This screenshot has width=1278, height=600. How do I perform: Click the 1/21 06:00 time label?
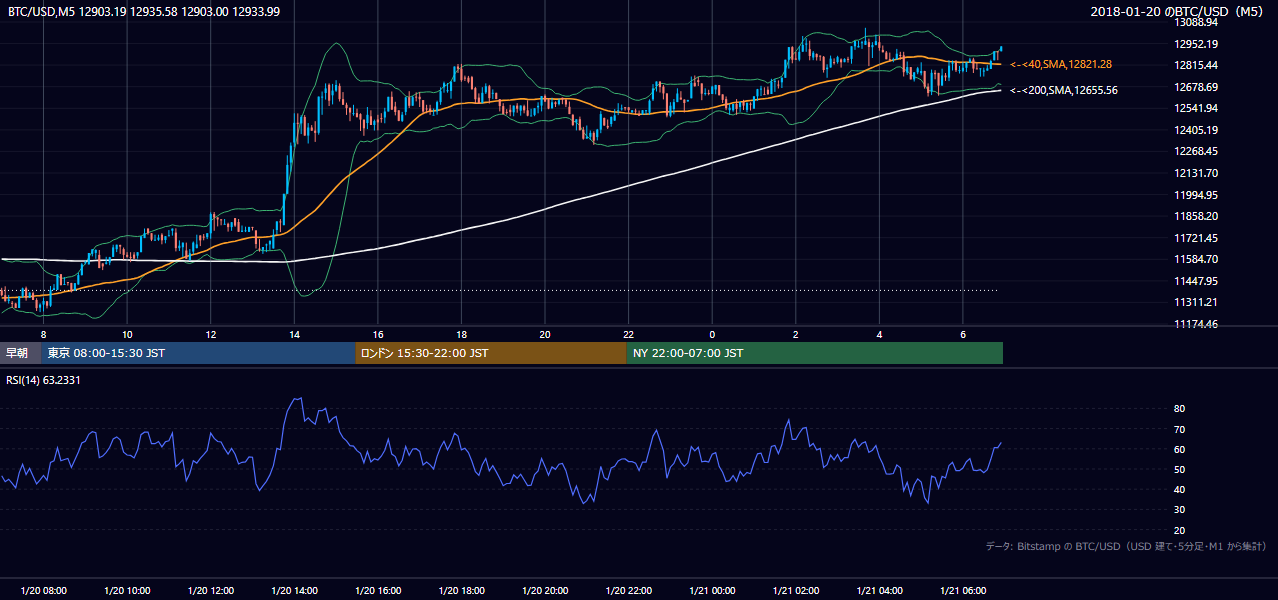pyautogui.click(x=963, y=591)
